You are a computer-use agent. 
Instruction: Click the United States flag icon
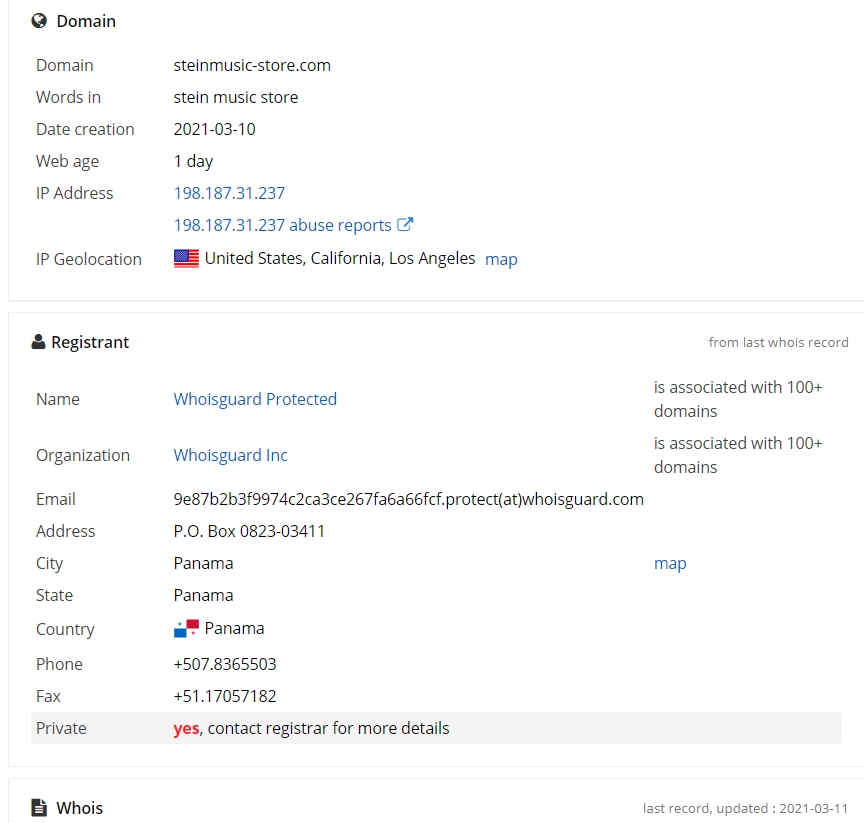(x=186, y=258)
